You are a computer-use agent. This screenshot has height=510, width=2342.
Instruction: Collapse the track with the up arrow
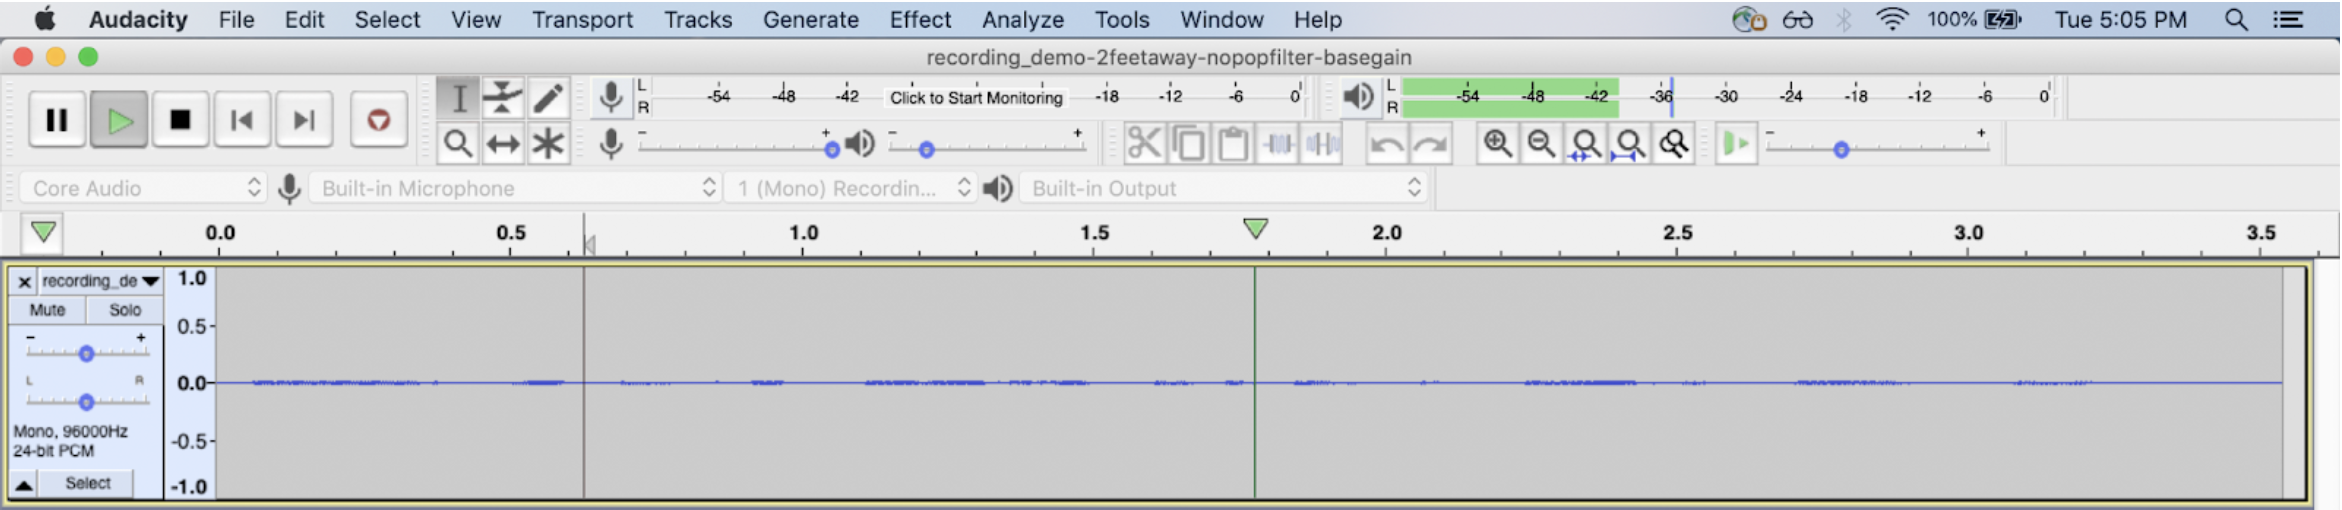point(24,485)
